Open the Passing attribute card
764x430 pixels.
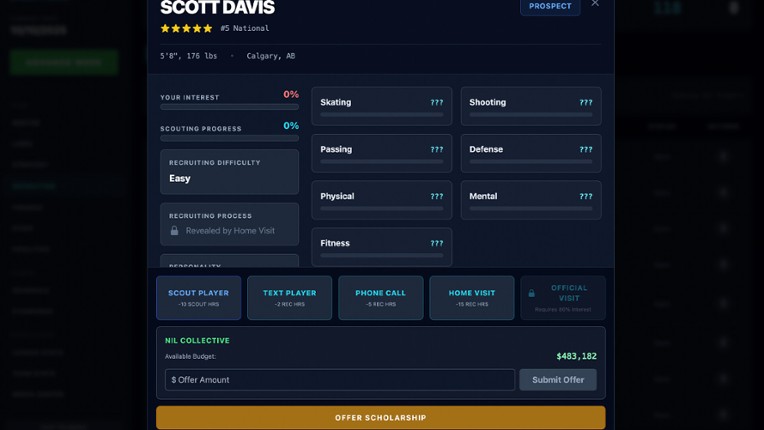click(x=381, y=153)
